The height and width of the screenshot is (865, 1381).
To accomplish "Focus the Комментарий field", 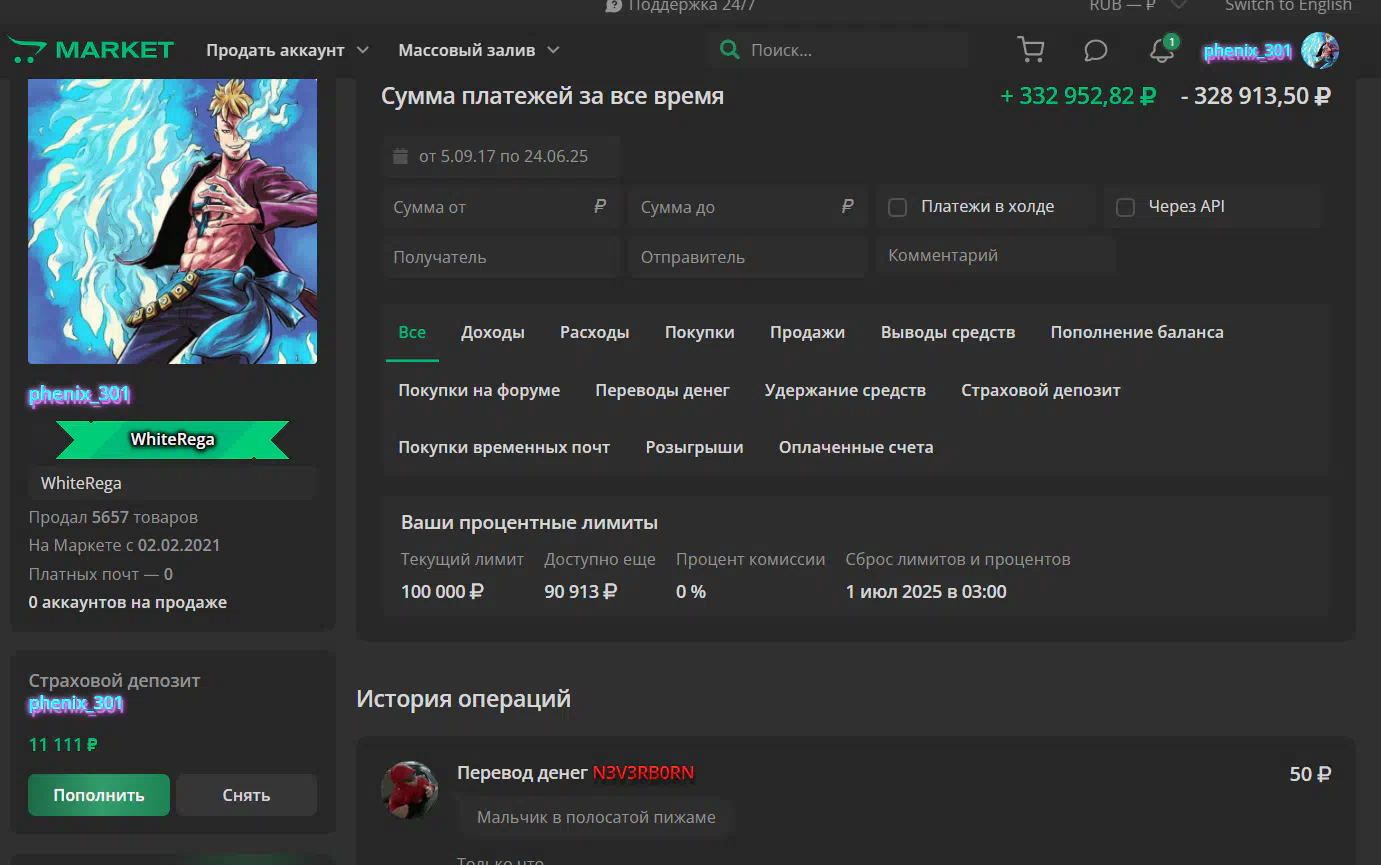I will [996, 255].
